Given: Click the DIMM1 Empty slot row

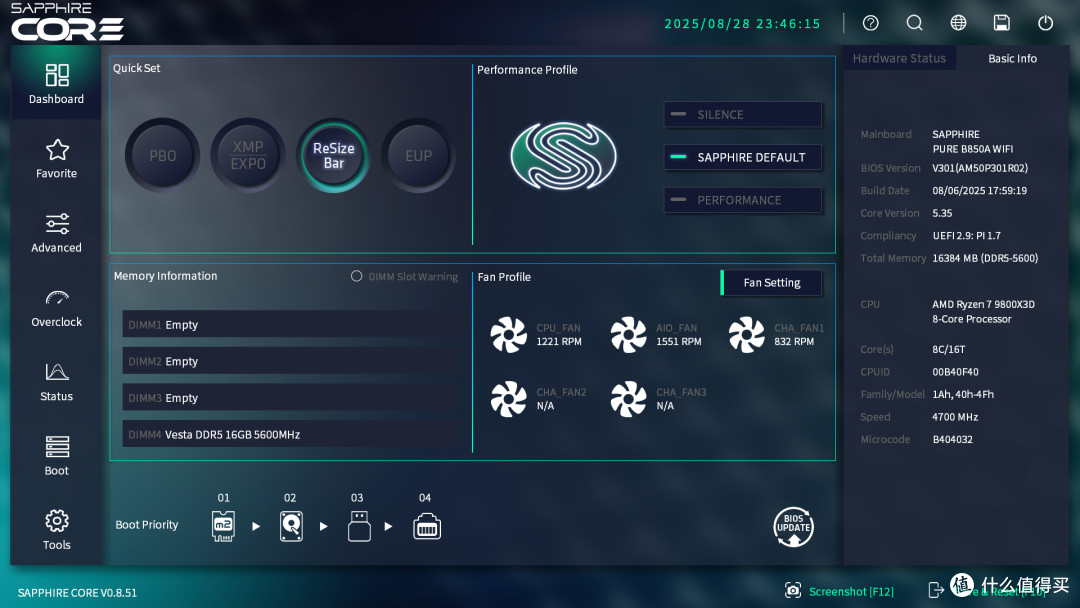Looking at the screenshot, I should click(x=291, y=324).
